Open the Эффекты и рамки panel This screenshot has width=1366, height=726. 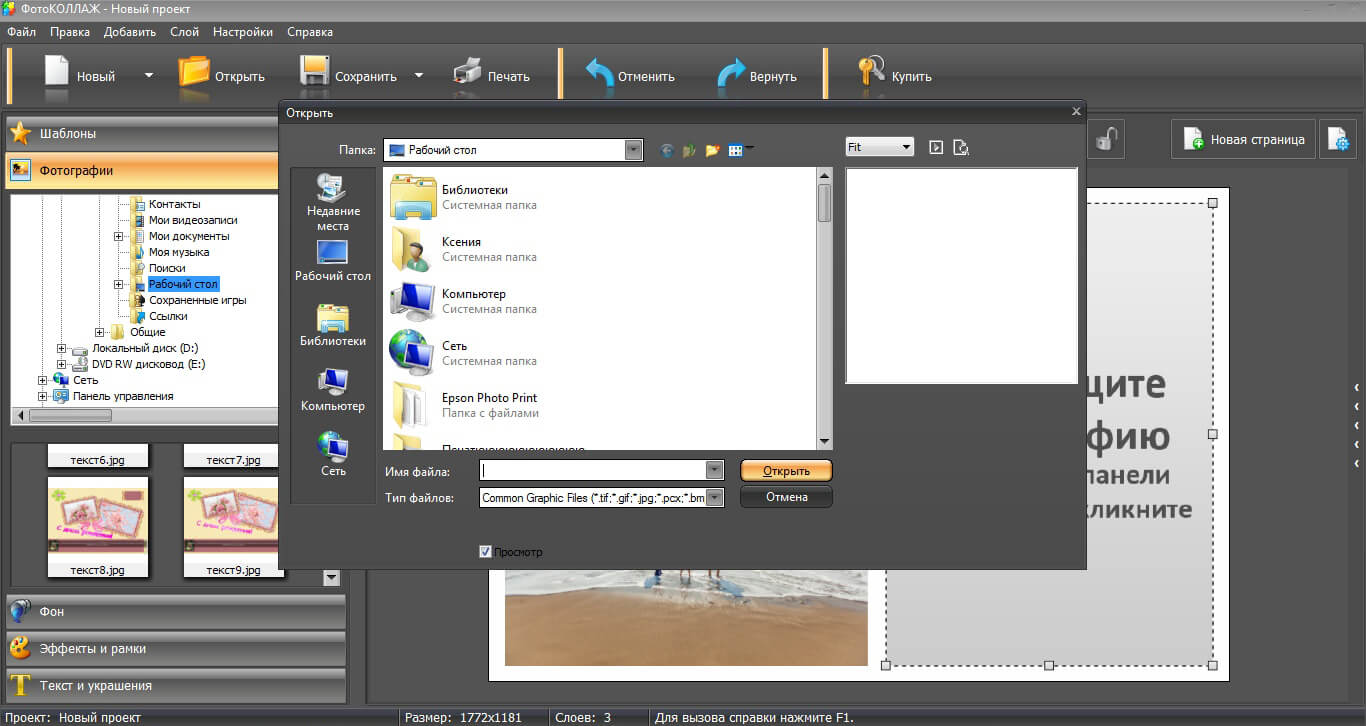coord(175,648)
